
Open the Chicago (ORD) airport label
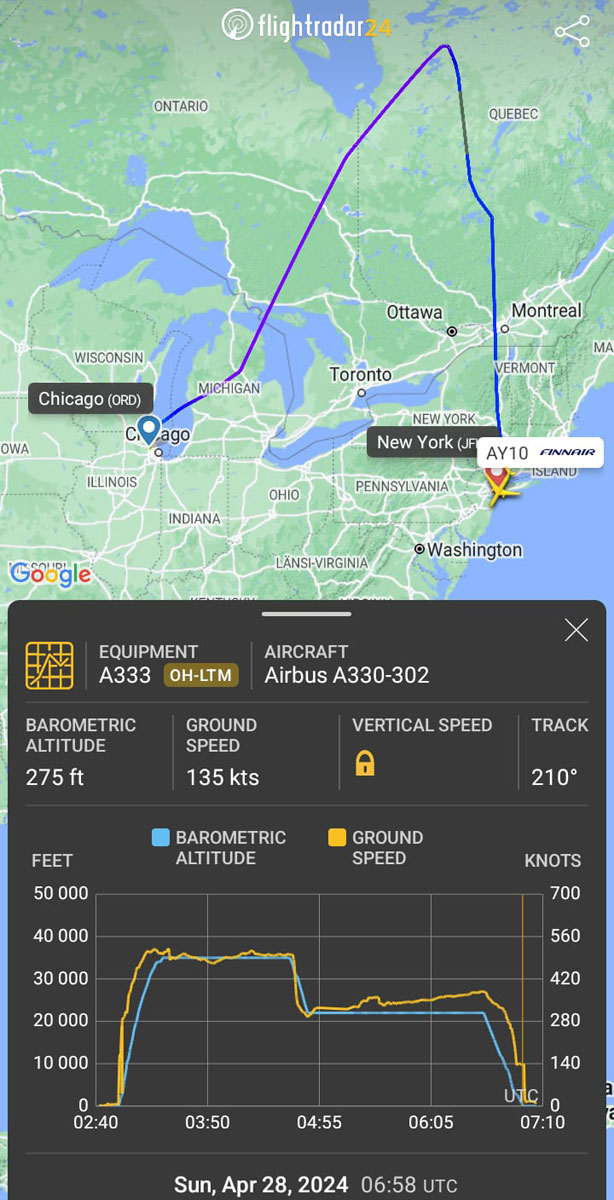(90, 399)
